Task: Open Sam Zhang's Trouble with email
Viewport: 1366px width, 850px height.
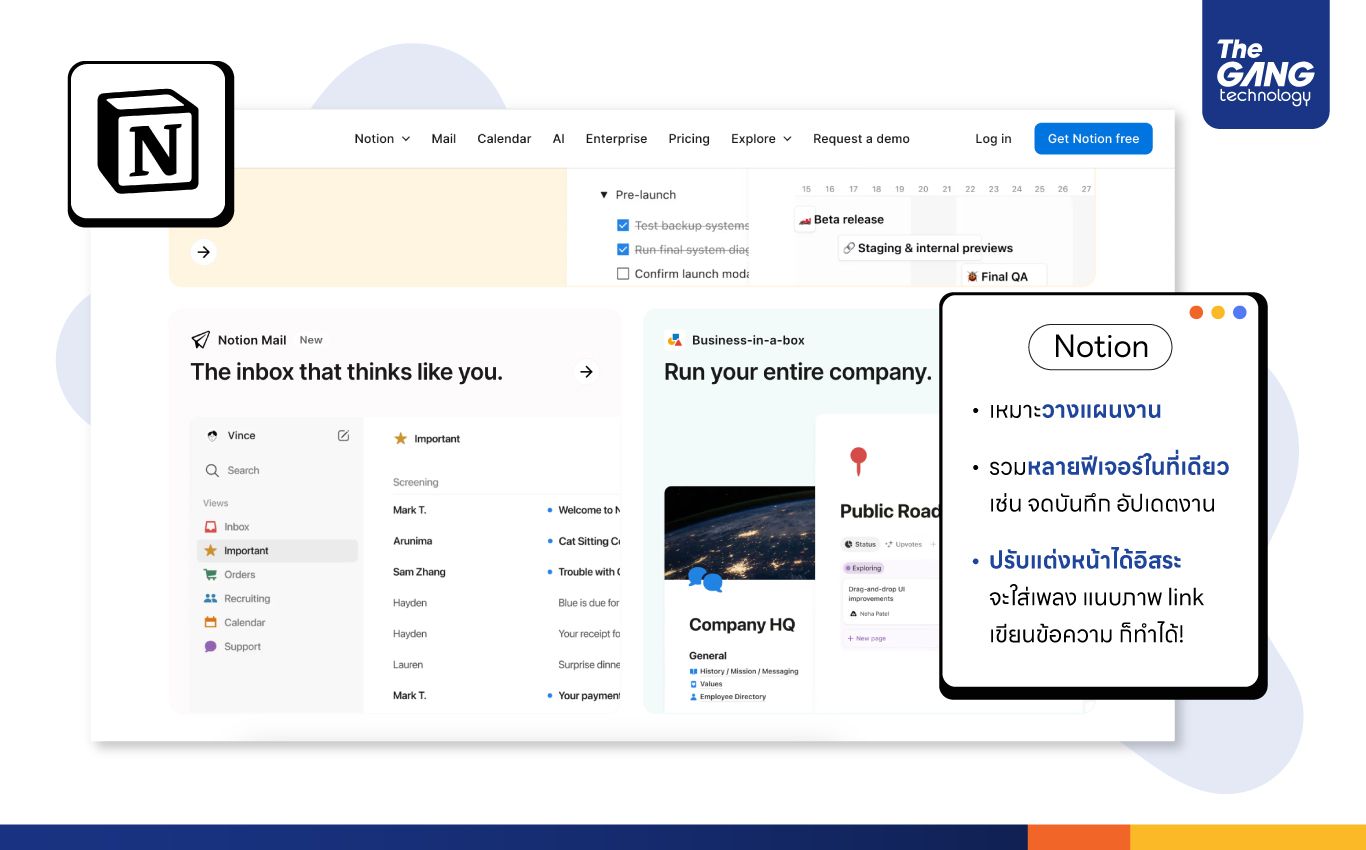Action: tap(506, 572)
